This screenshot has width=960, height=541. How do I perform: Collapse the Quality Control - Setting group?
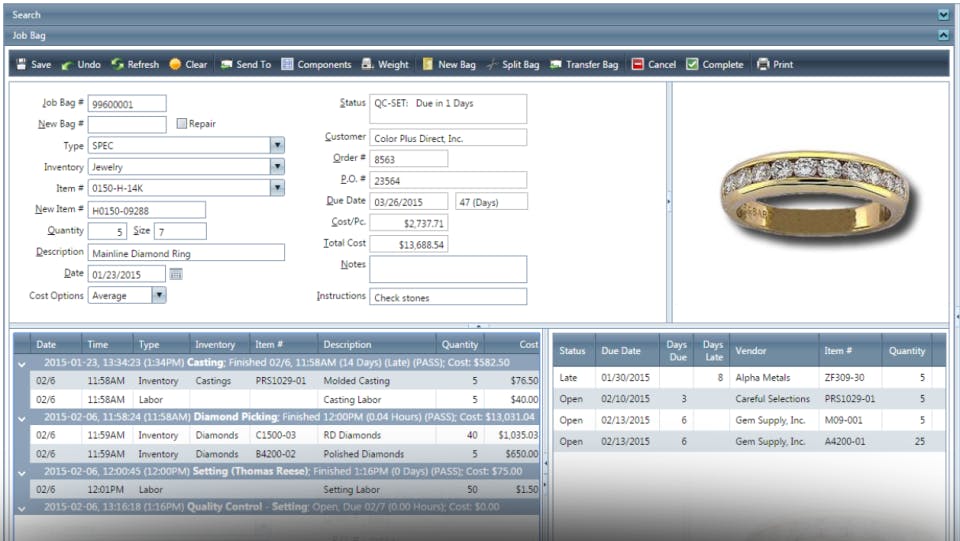22,508
